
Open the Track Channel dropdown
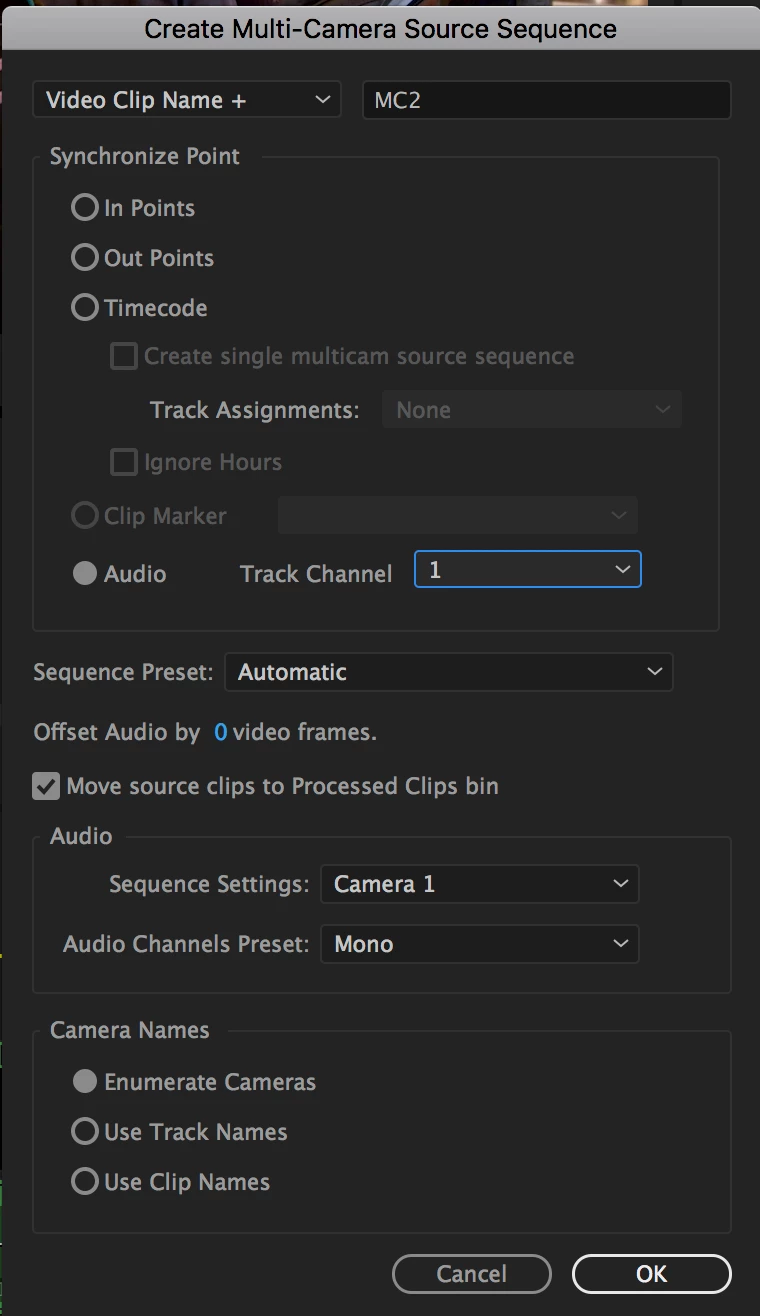[527, 570]
